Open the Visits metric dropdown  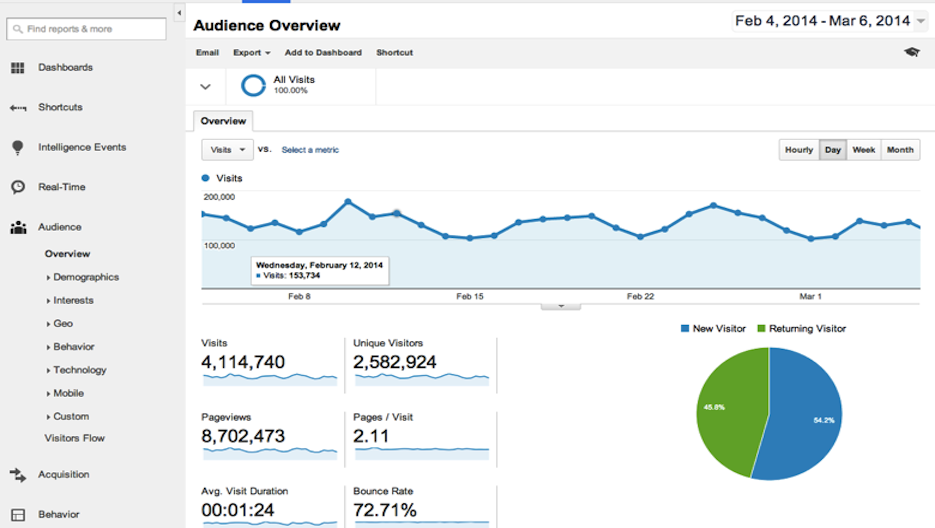pyautogui.click(x=227, y=150)
